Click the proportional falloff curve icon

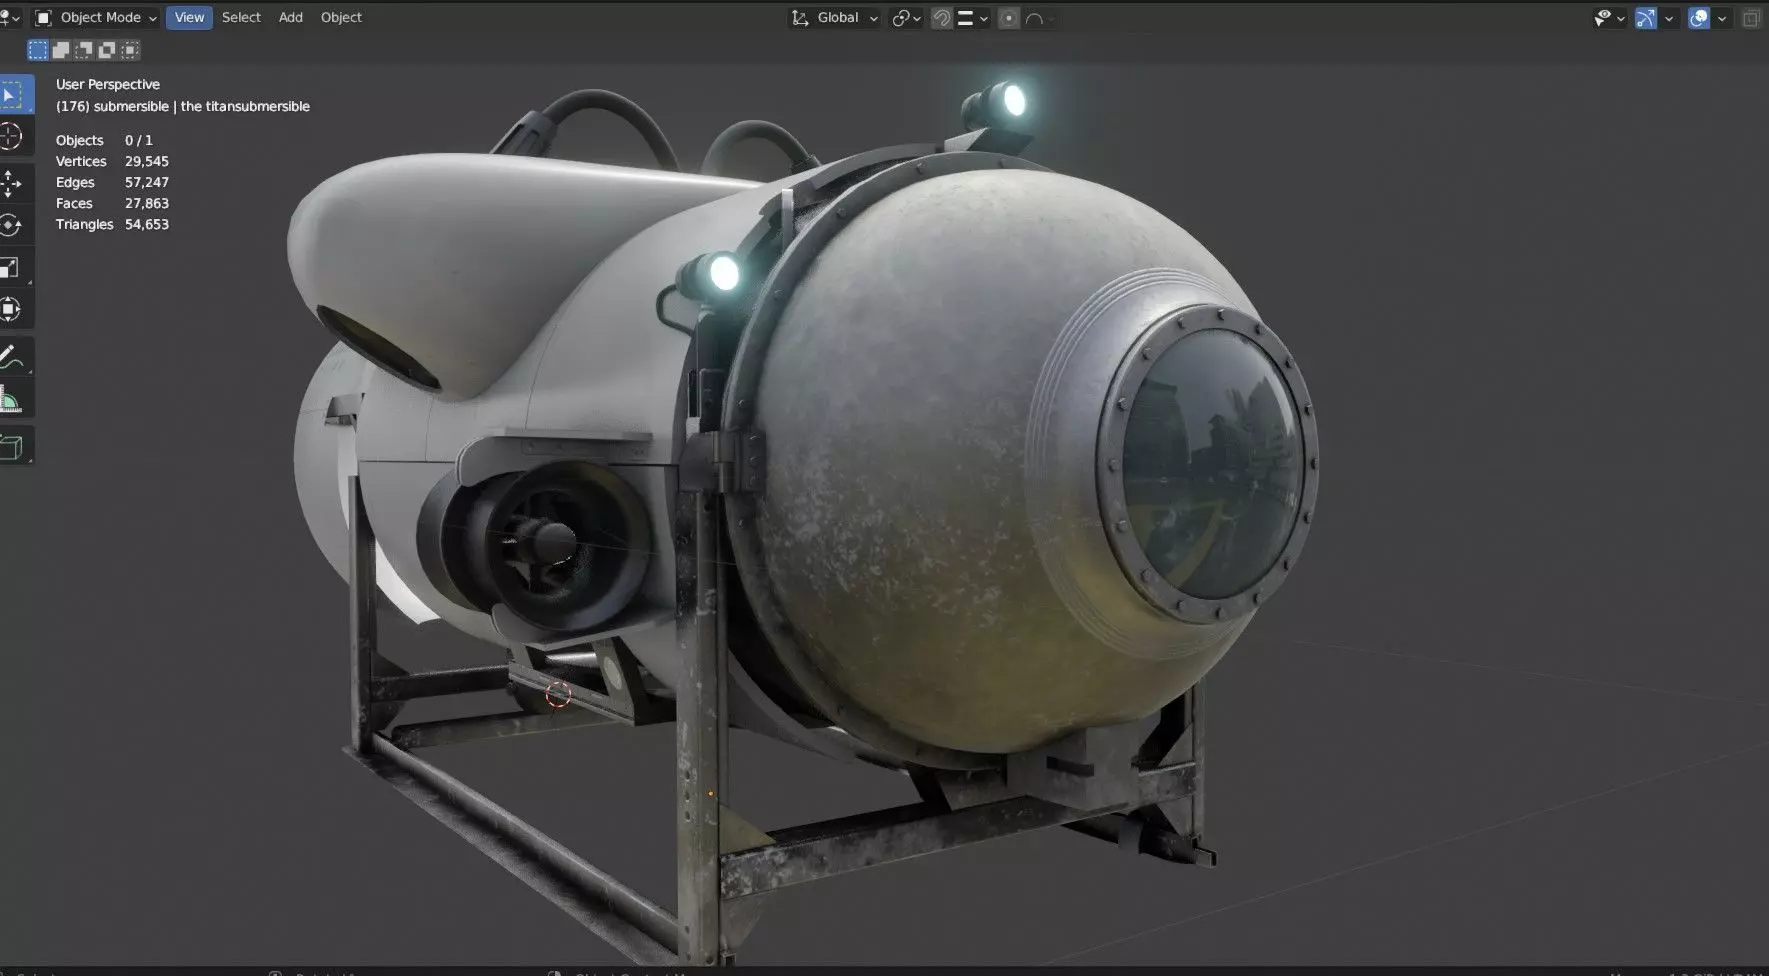(x=1036, y=18)
